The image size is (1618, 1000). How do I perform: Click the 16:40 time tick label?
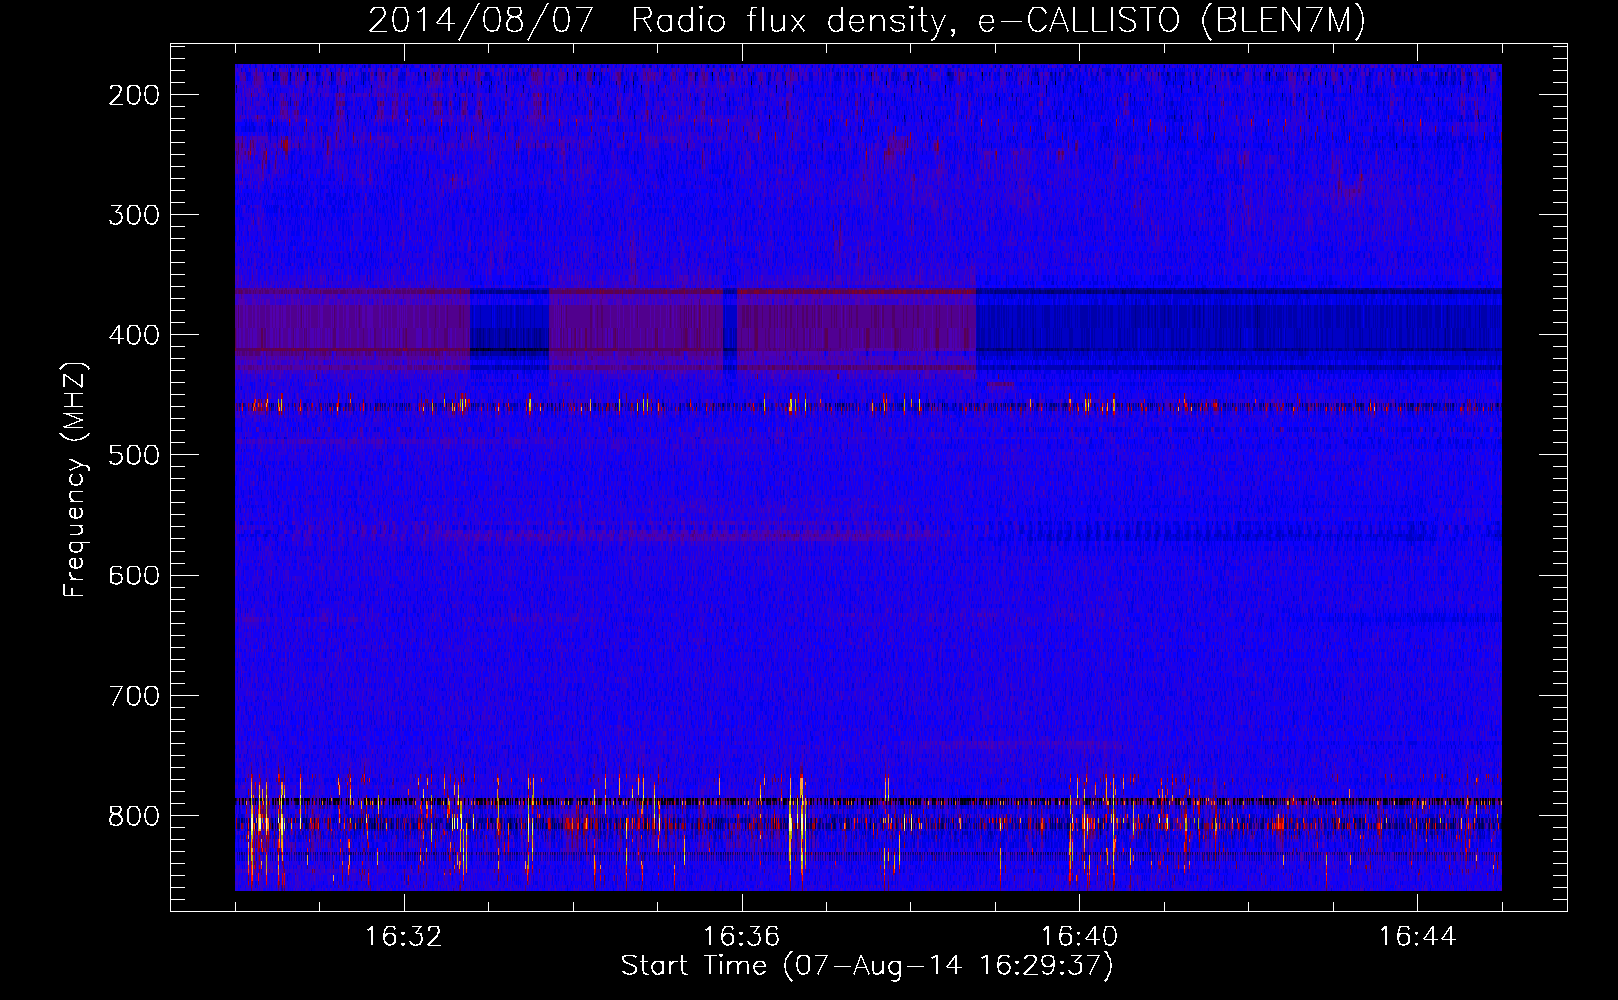click(1080, 937)
